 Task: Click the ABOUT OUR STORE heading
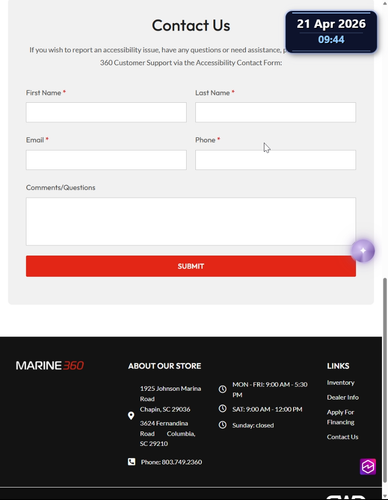tap(165, 366)
